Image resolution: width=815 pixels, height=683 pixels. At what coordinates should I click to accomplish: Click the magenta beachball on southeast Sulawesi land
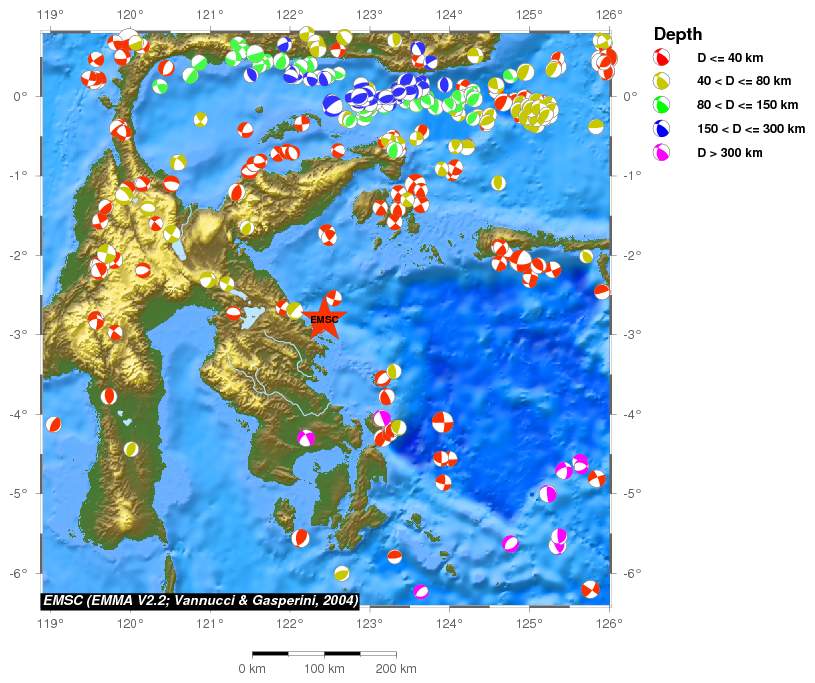point(306,437)
